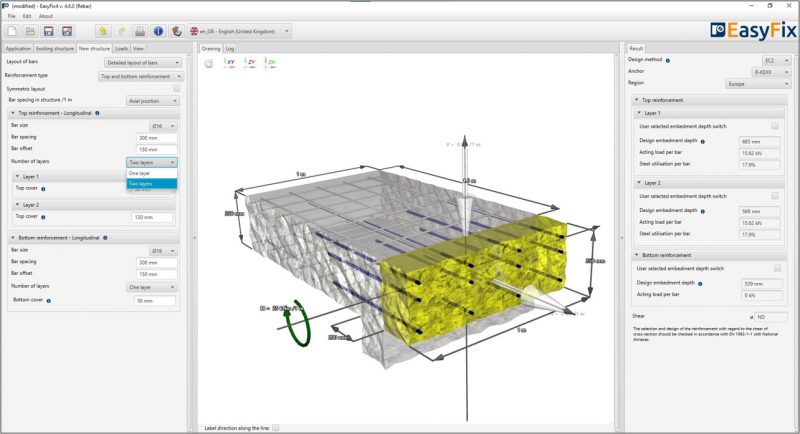Switch to the View tab

(138, 48)
